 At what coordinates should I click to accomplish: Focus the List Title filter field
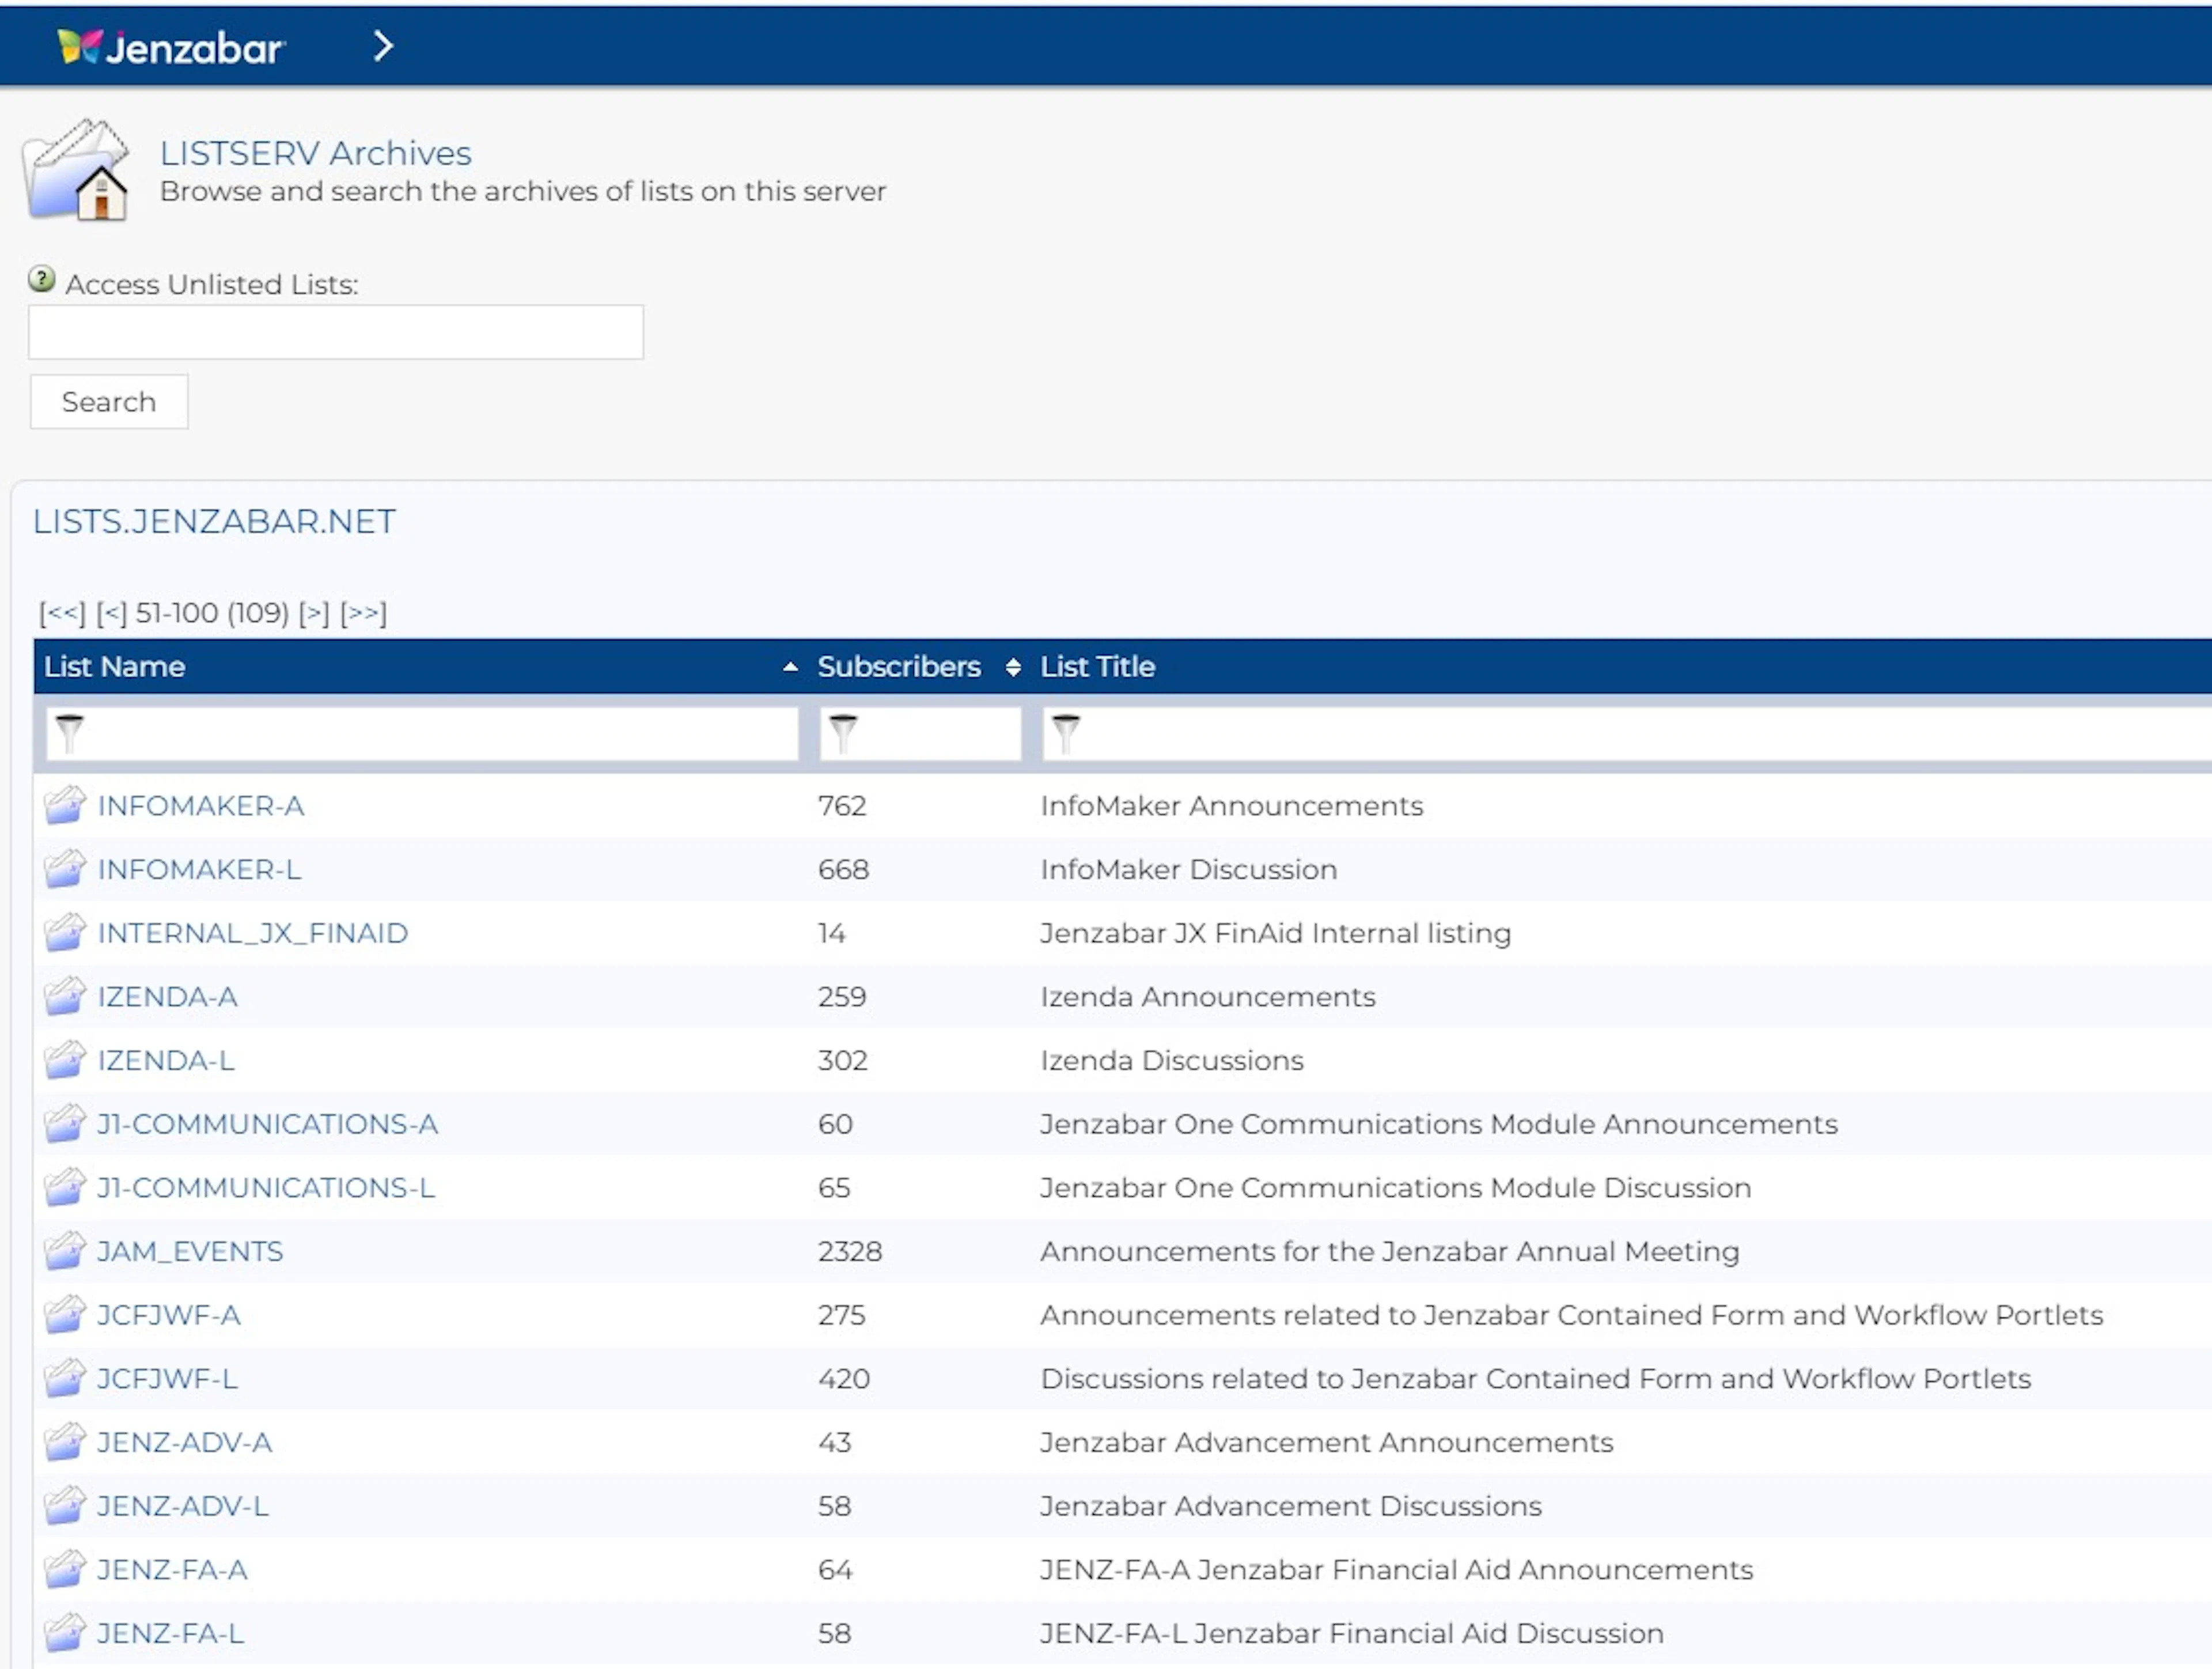pyautogui.click(x=1627, y=734)
